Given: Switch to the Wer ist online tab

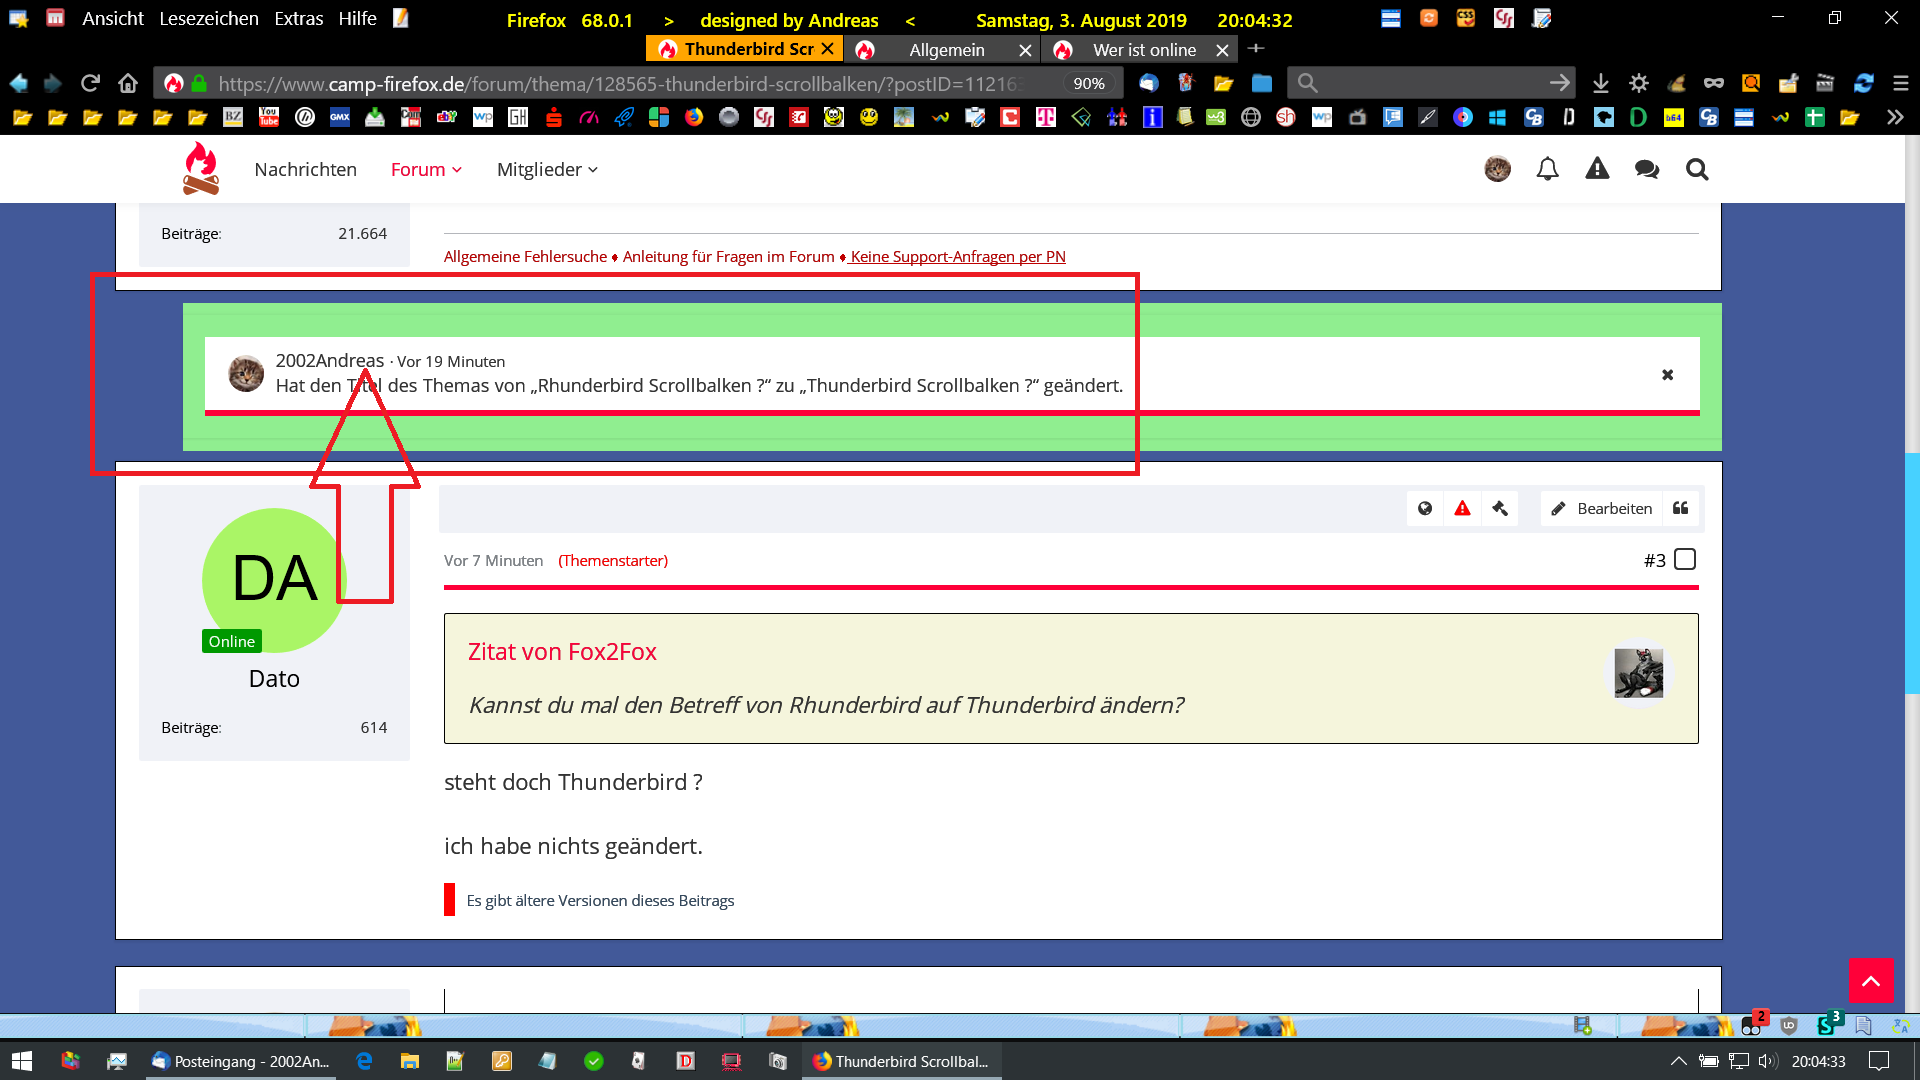Looking at the screenshot, I should click(x=1143, y=49).
